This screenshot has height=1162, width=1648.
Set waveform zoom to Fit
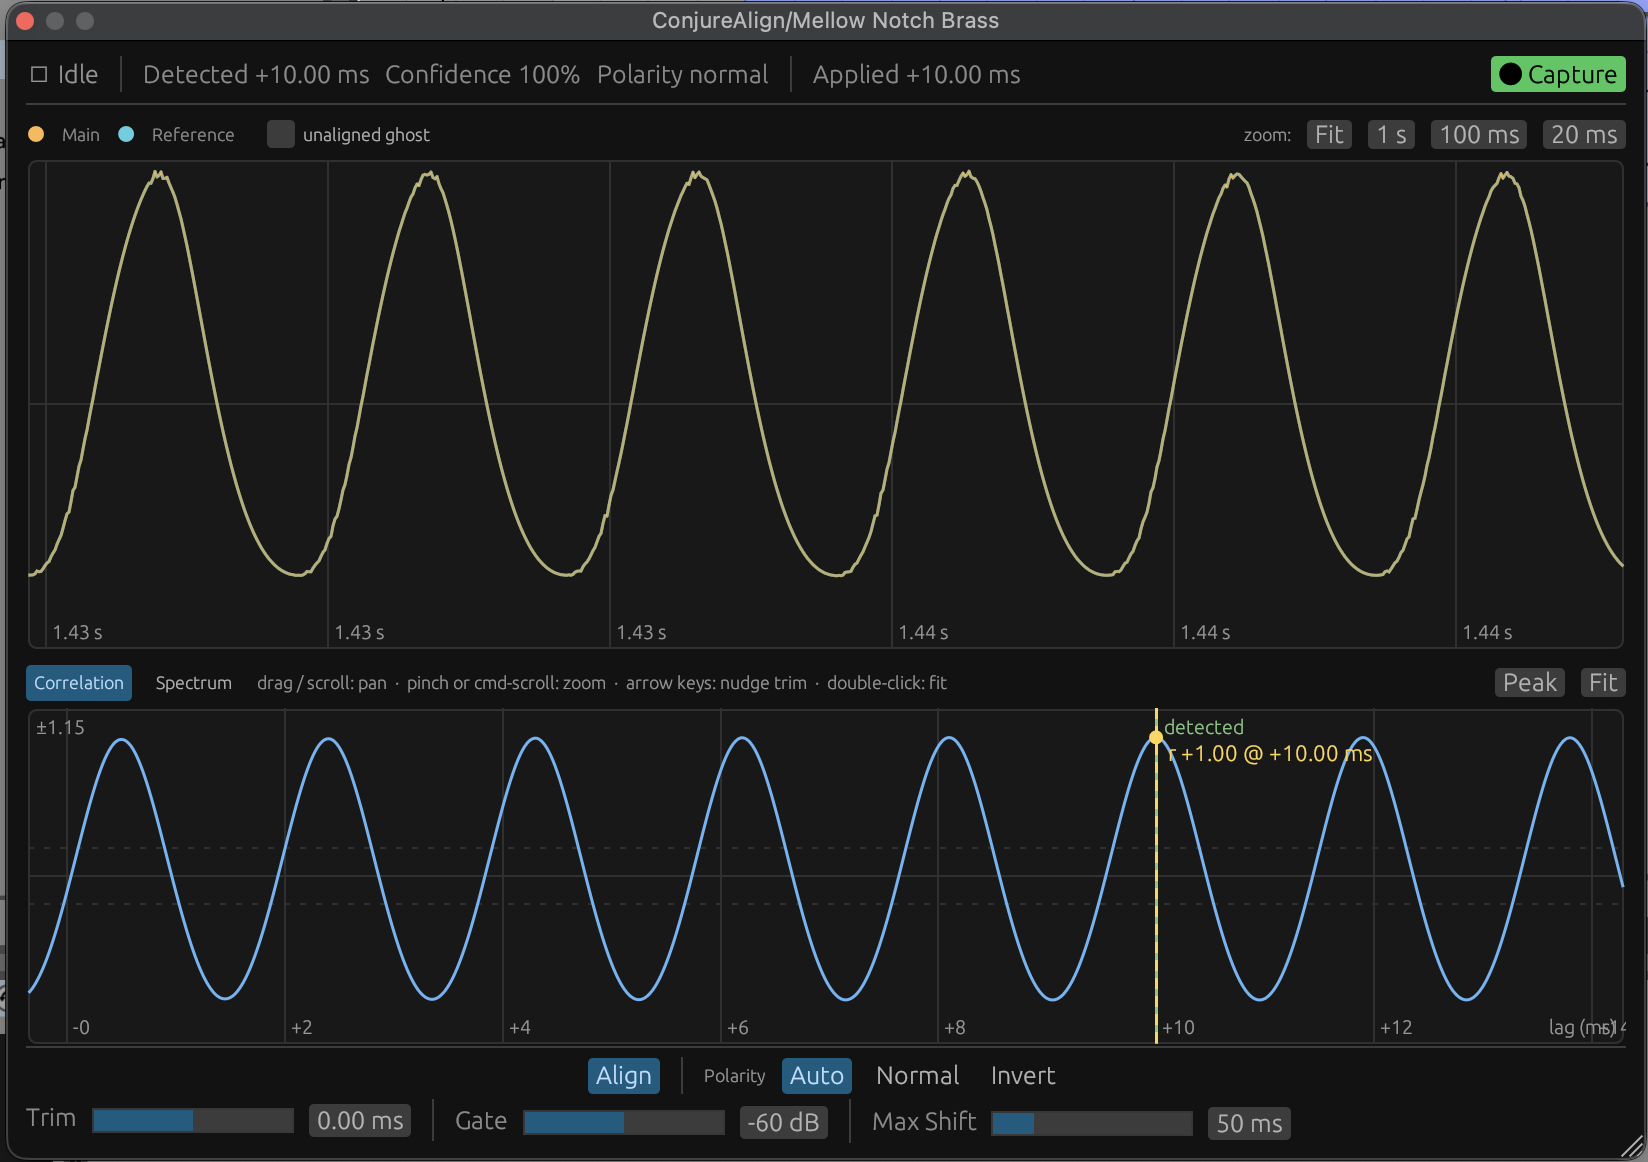[1329, 134]
